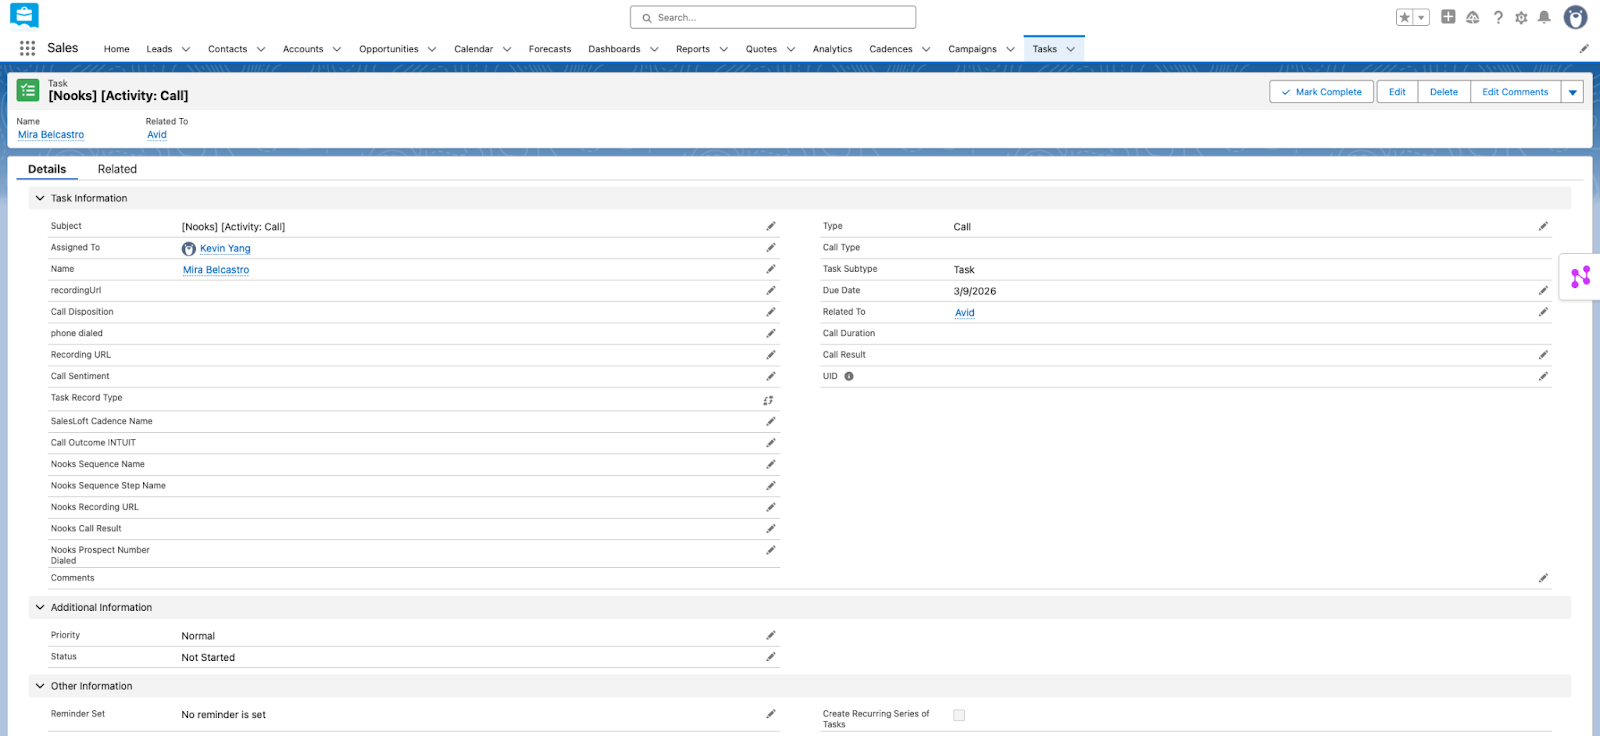1600x736 pixels.
Task: Click the Edit button
Action: tap(1397, 92)
